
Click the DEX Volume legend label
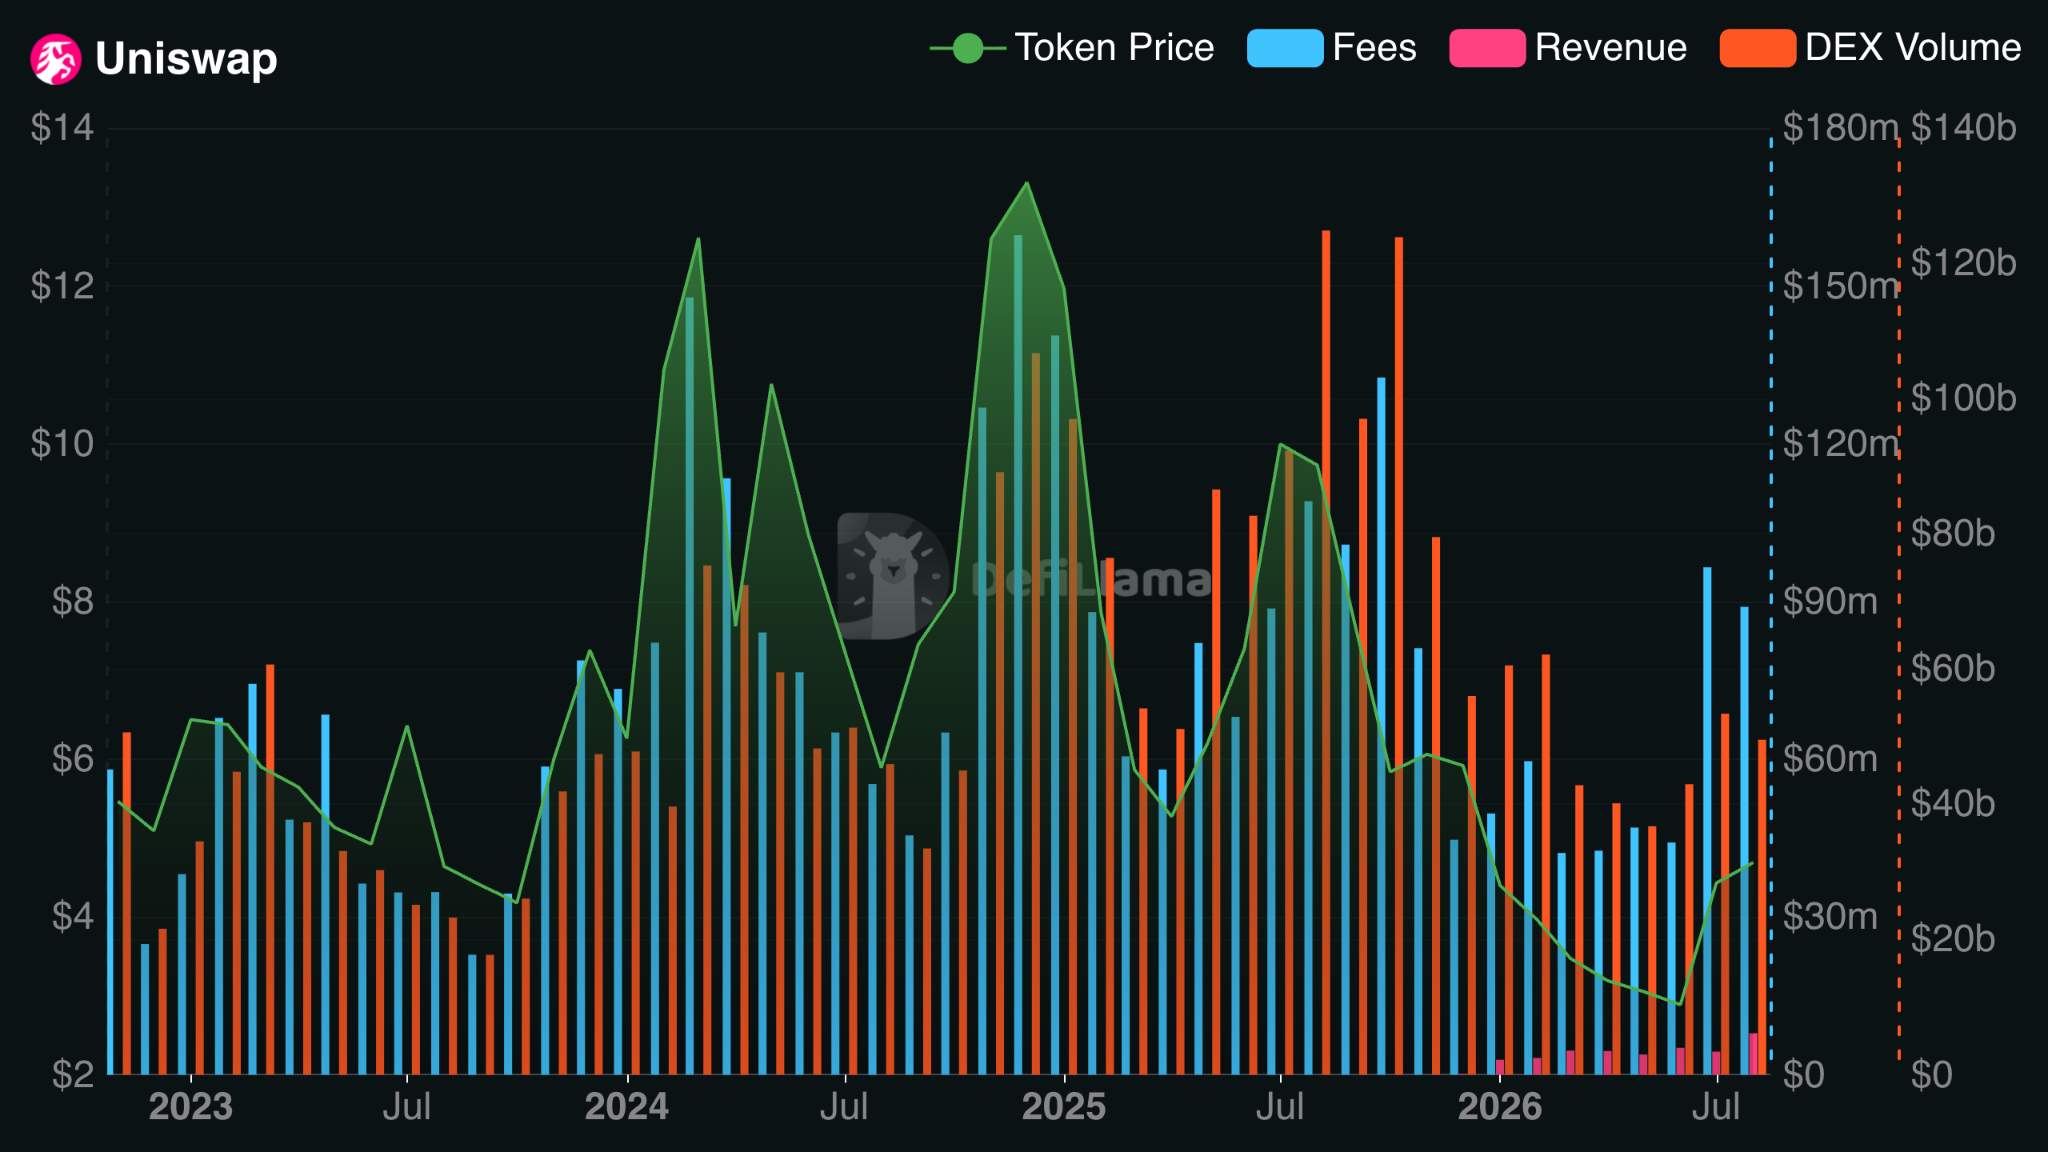pyautogui.click(x=1913, y=48)
